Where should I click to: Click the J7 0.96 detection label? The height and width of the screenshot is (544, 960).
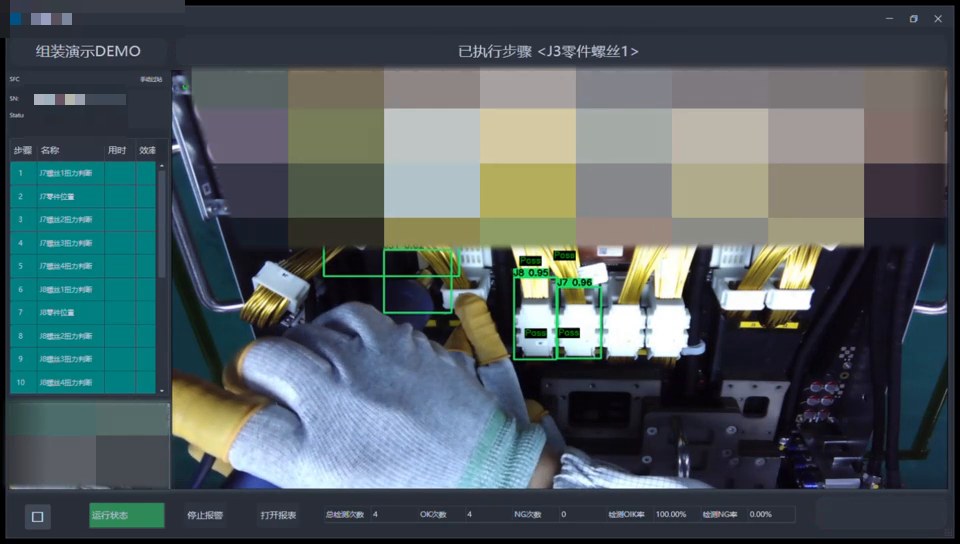[574, 283]
